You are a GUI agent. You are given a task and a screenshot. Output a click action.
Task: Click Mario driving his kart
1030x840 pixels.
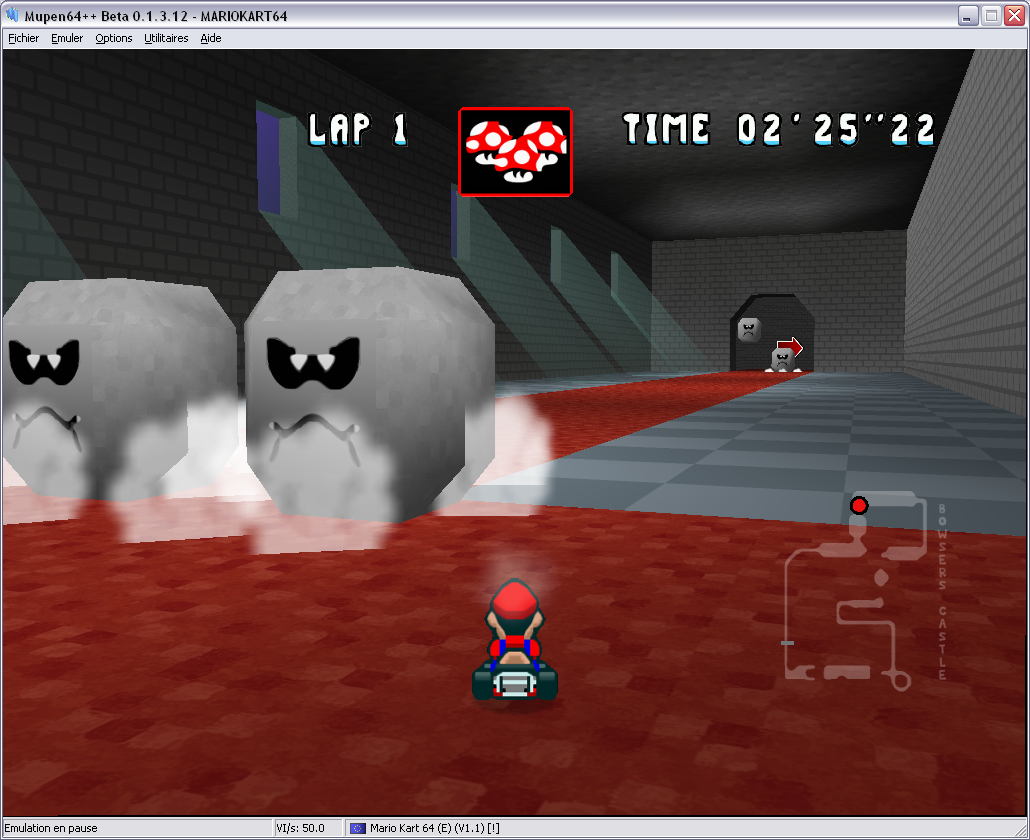(515, 640)
